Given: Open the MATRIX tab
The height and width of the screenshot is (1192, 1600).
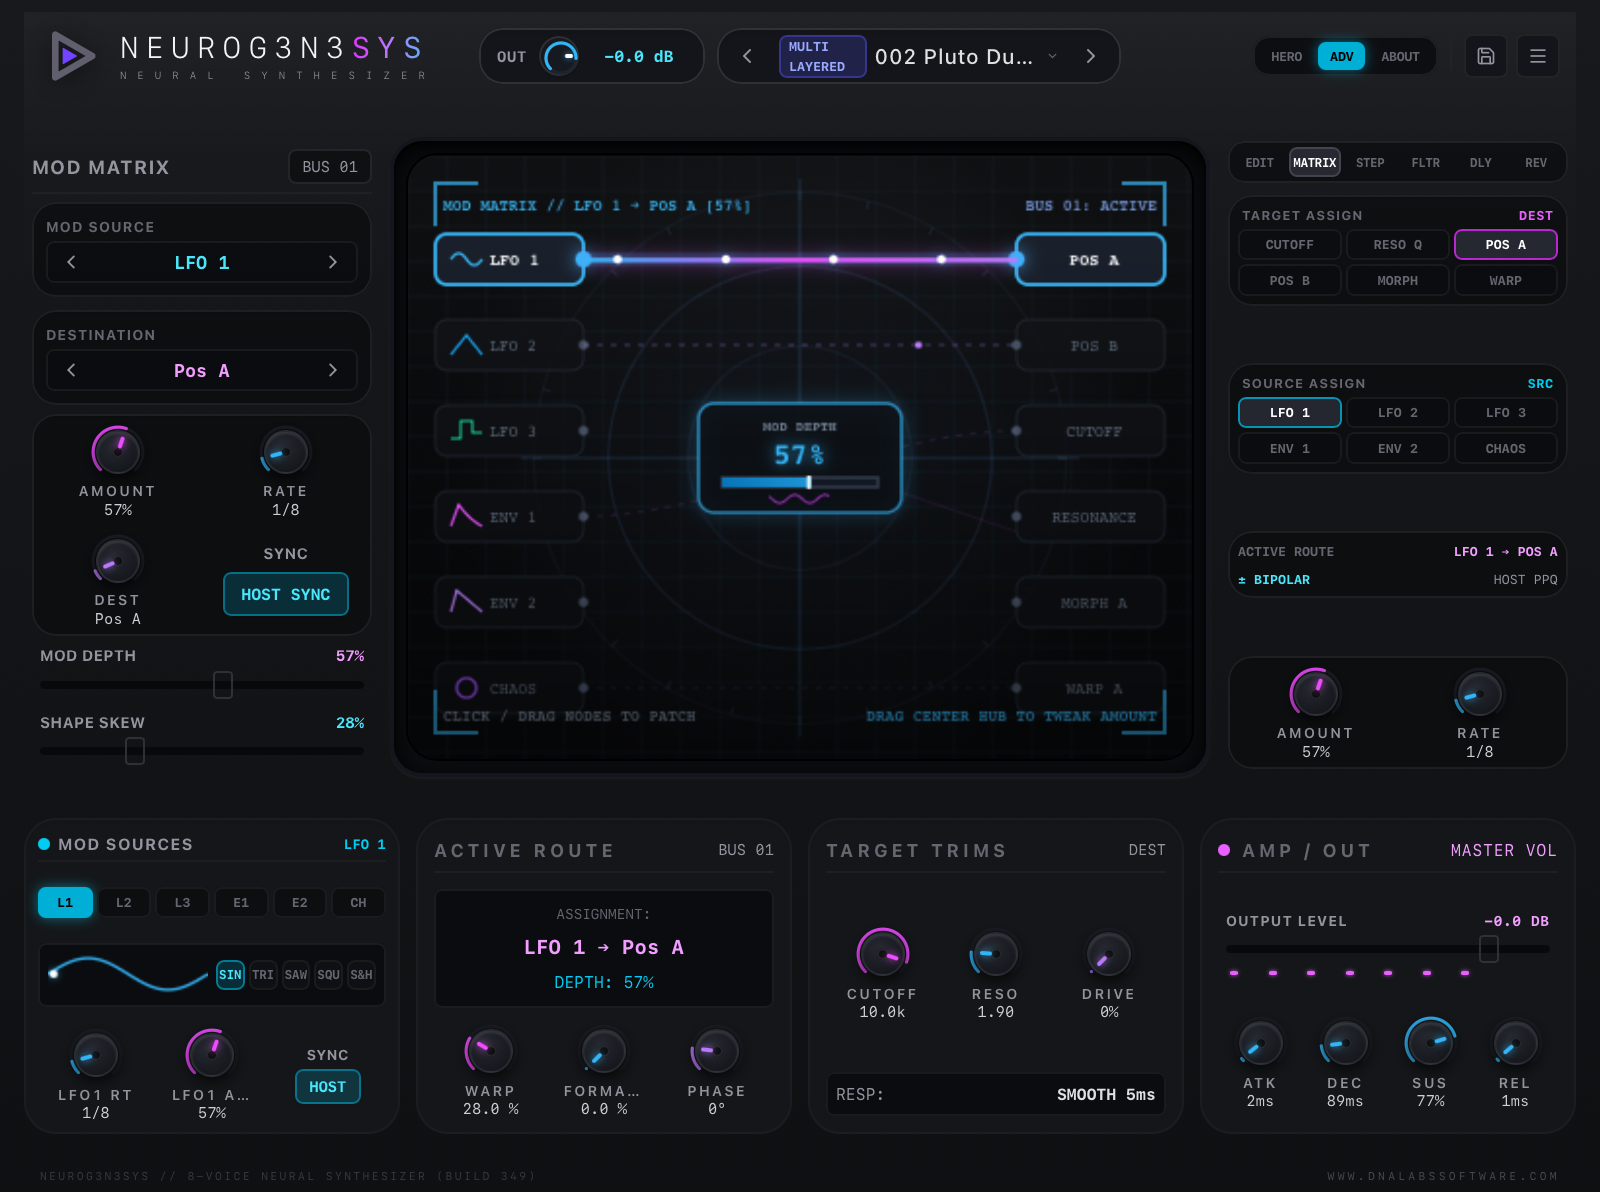Looking at the screenshot, I should [x=1314, y=162].
